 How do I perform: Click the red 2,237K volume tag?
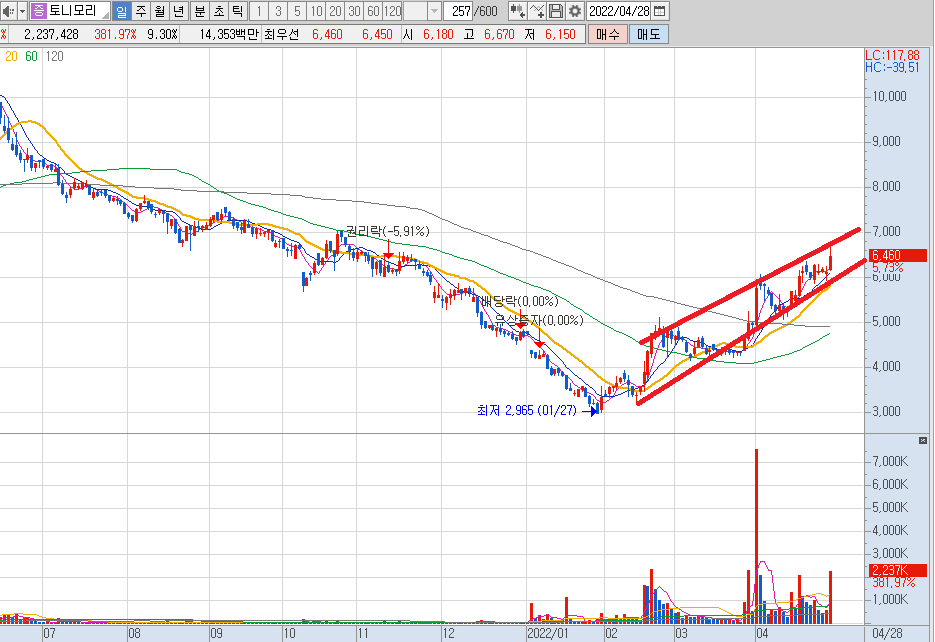[x=898, y=570]
